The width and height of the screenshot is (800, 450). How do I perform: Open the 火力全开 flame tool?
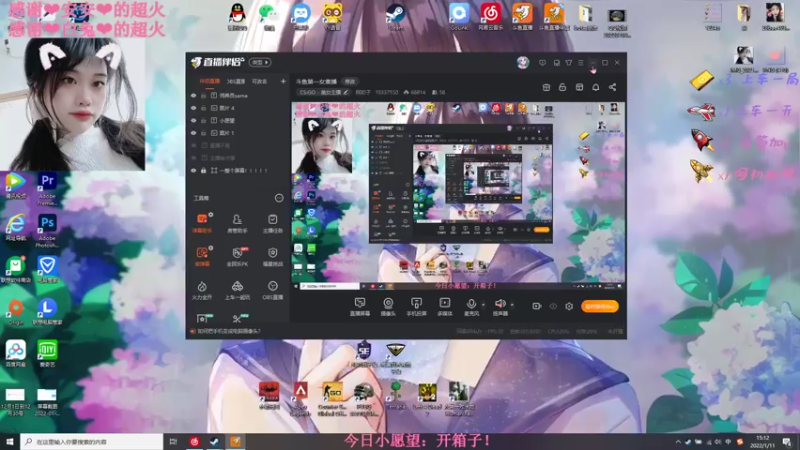click(202, 290)
